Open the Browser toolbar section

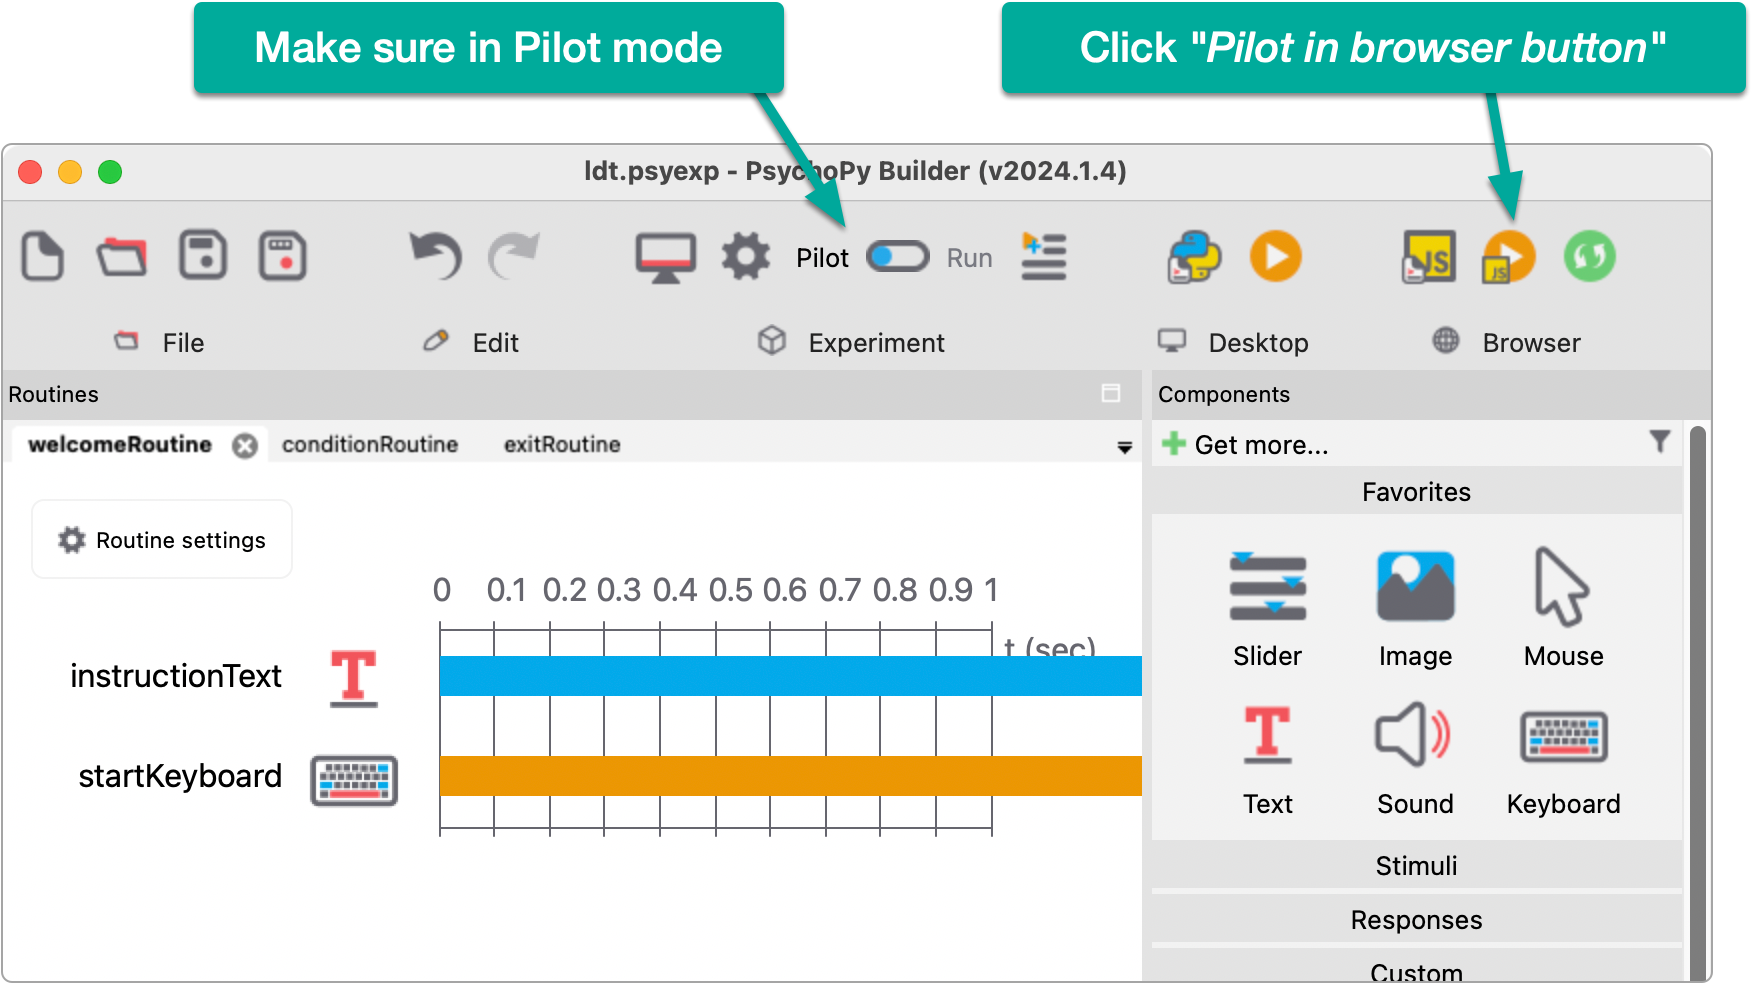tap(1506, 342)
